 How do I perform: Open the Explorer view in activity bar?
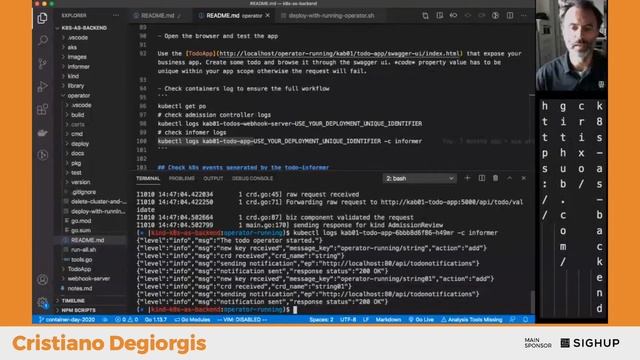pos(42,18)
